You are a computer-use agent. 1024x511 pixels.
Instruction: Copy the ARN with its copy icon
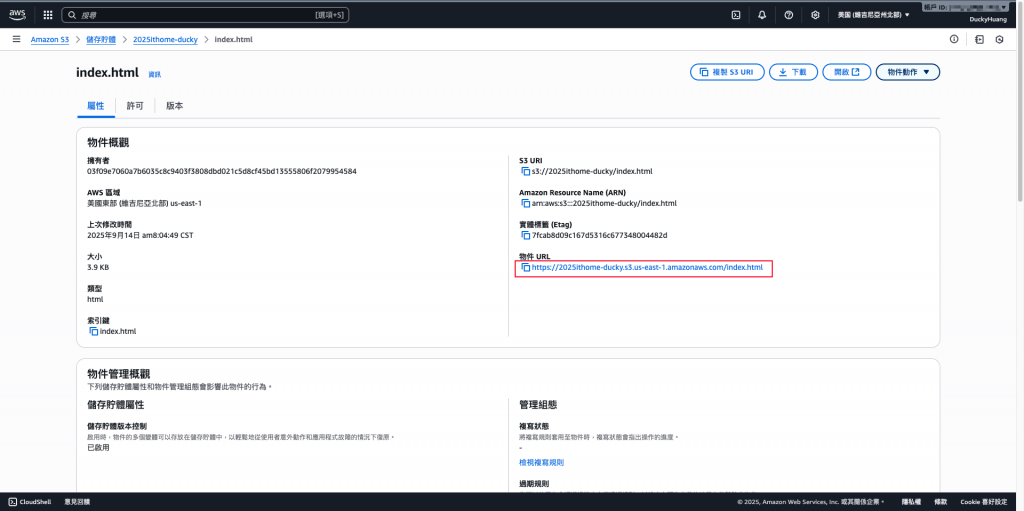tap(525, 203)
